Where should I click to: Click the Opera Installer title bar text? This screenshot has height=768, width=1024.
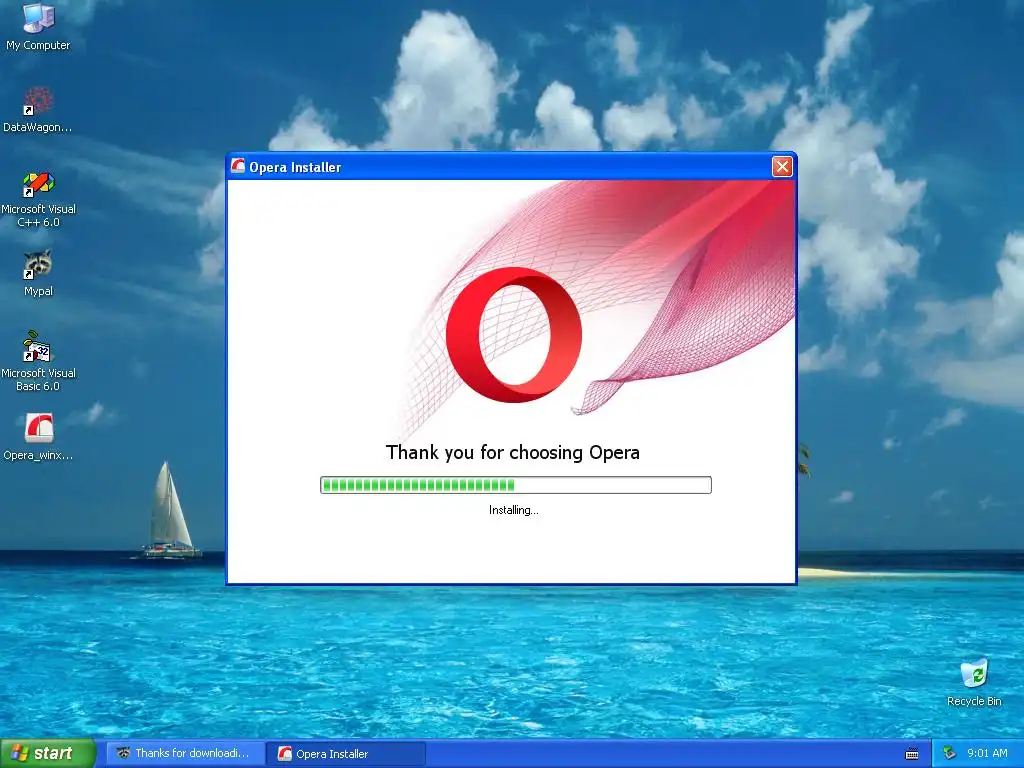click(295, 167)
